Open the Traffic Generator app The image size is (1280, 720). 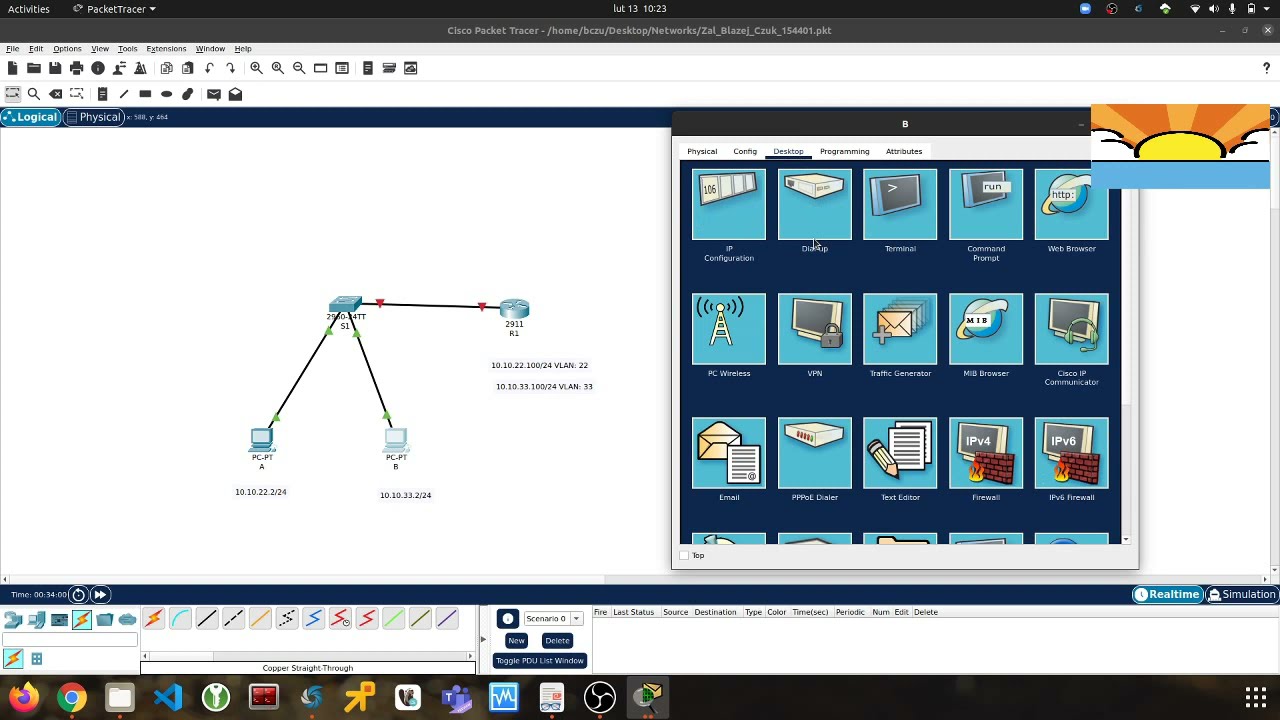900,329
